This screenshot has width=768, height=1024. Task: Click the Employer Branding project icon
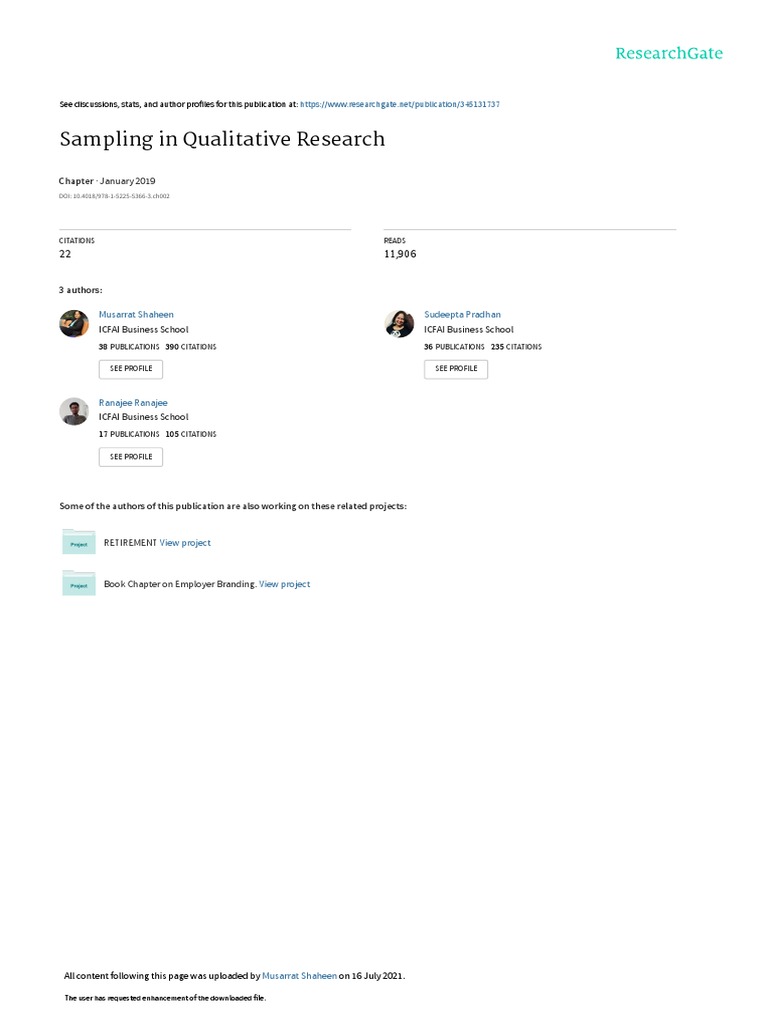(79, 584)
